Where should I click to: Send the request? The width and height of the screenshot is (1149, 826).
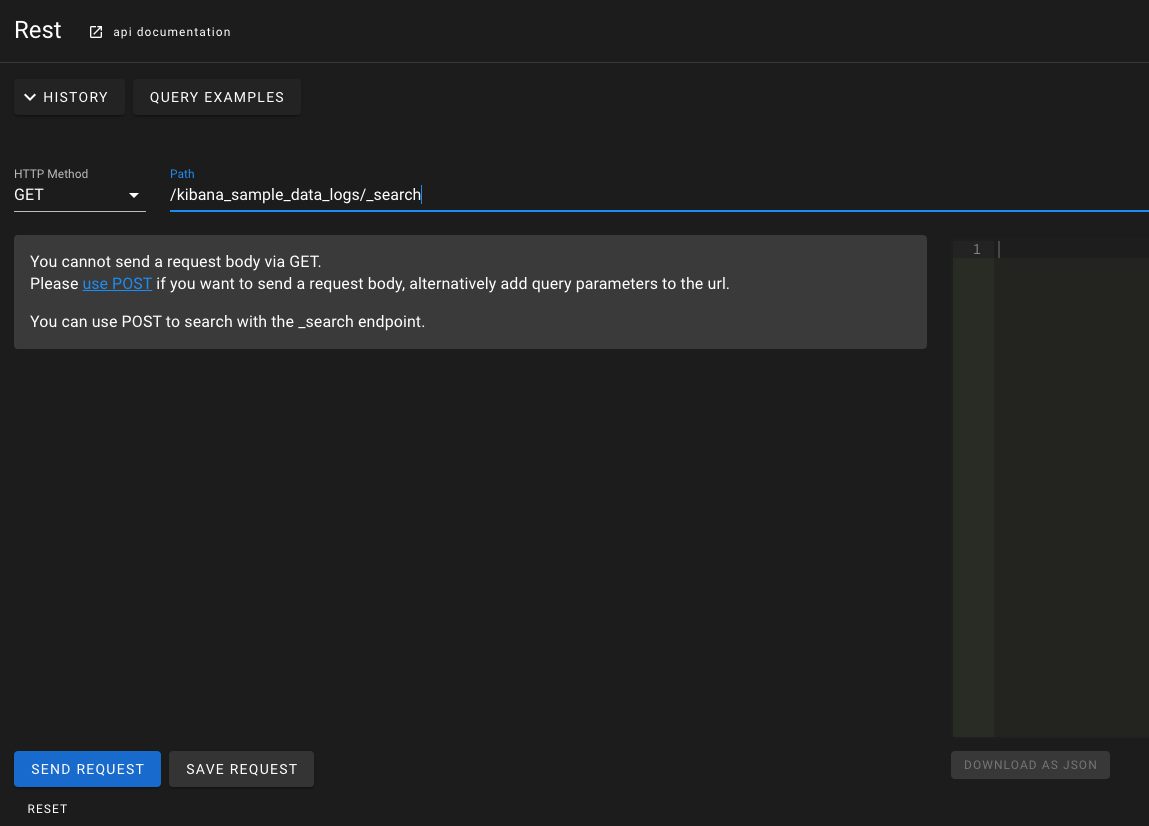(87, 769)
